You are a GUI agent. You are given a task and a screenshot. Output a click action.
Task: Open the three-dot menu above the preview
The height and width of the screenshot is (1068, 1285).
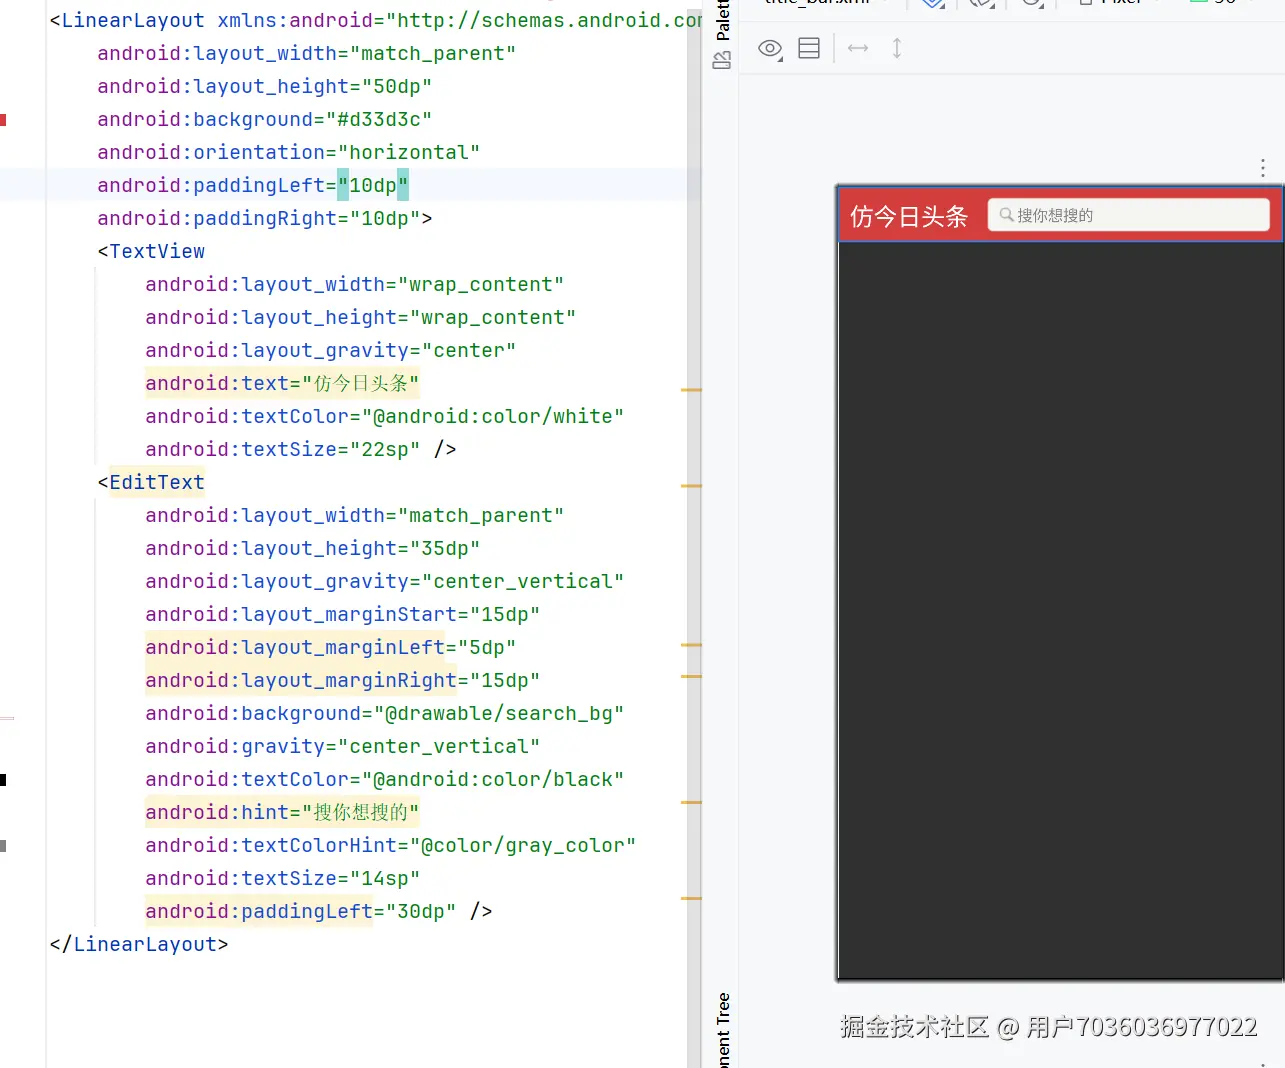click(1263, 167)
